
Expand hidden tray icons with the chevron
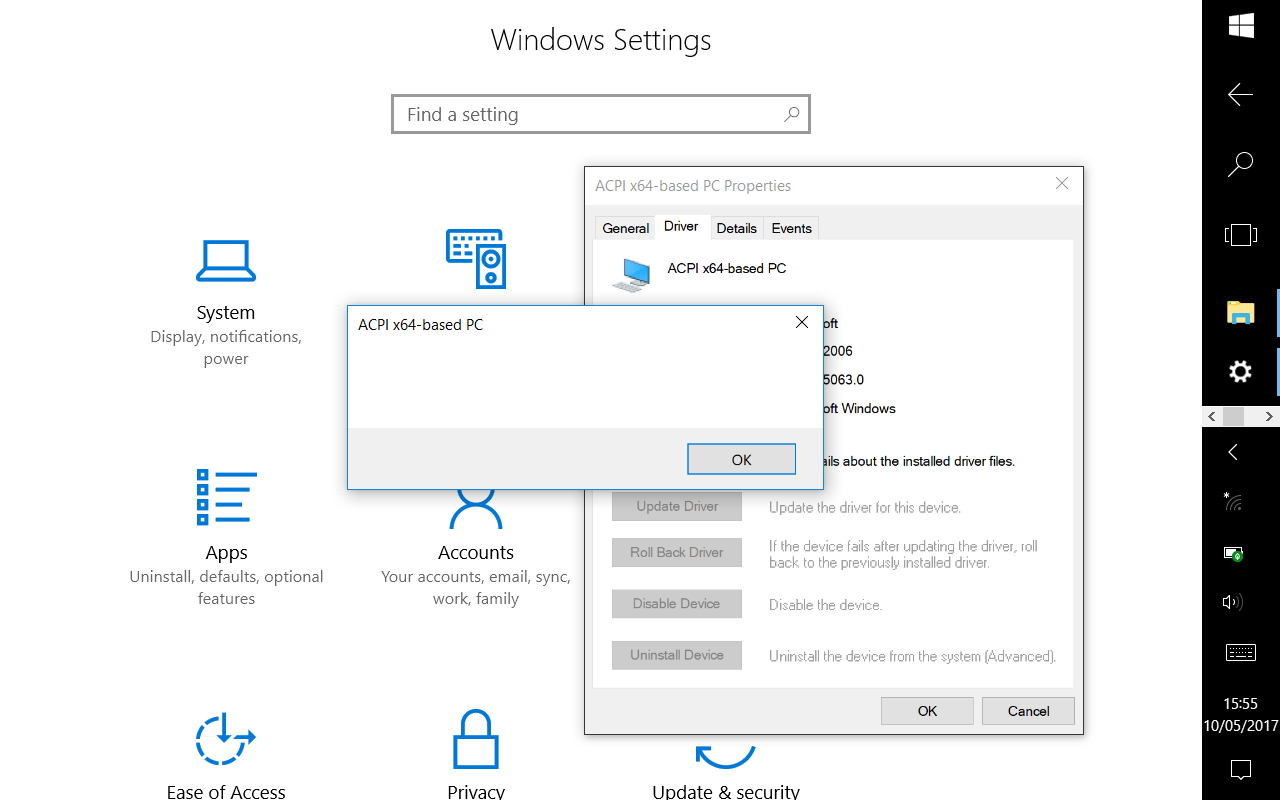1233,453
